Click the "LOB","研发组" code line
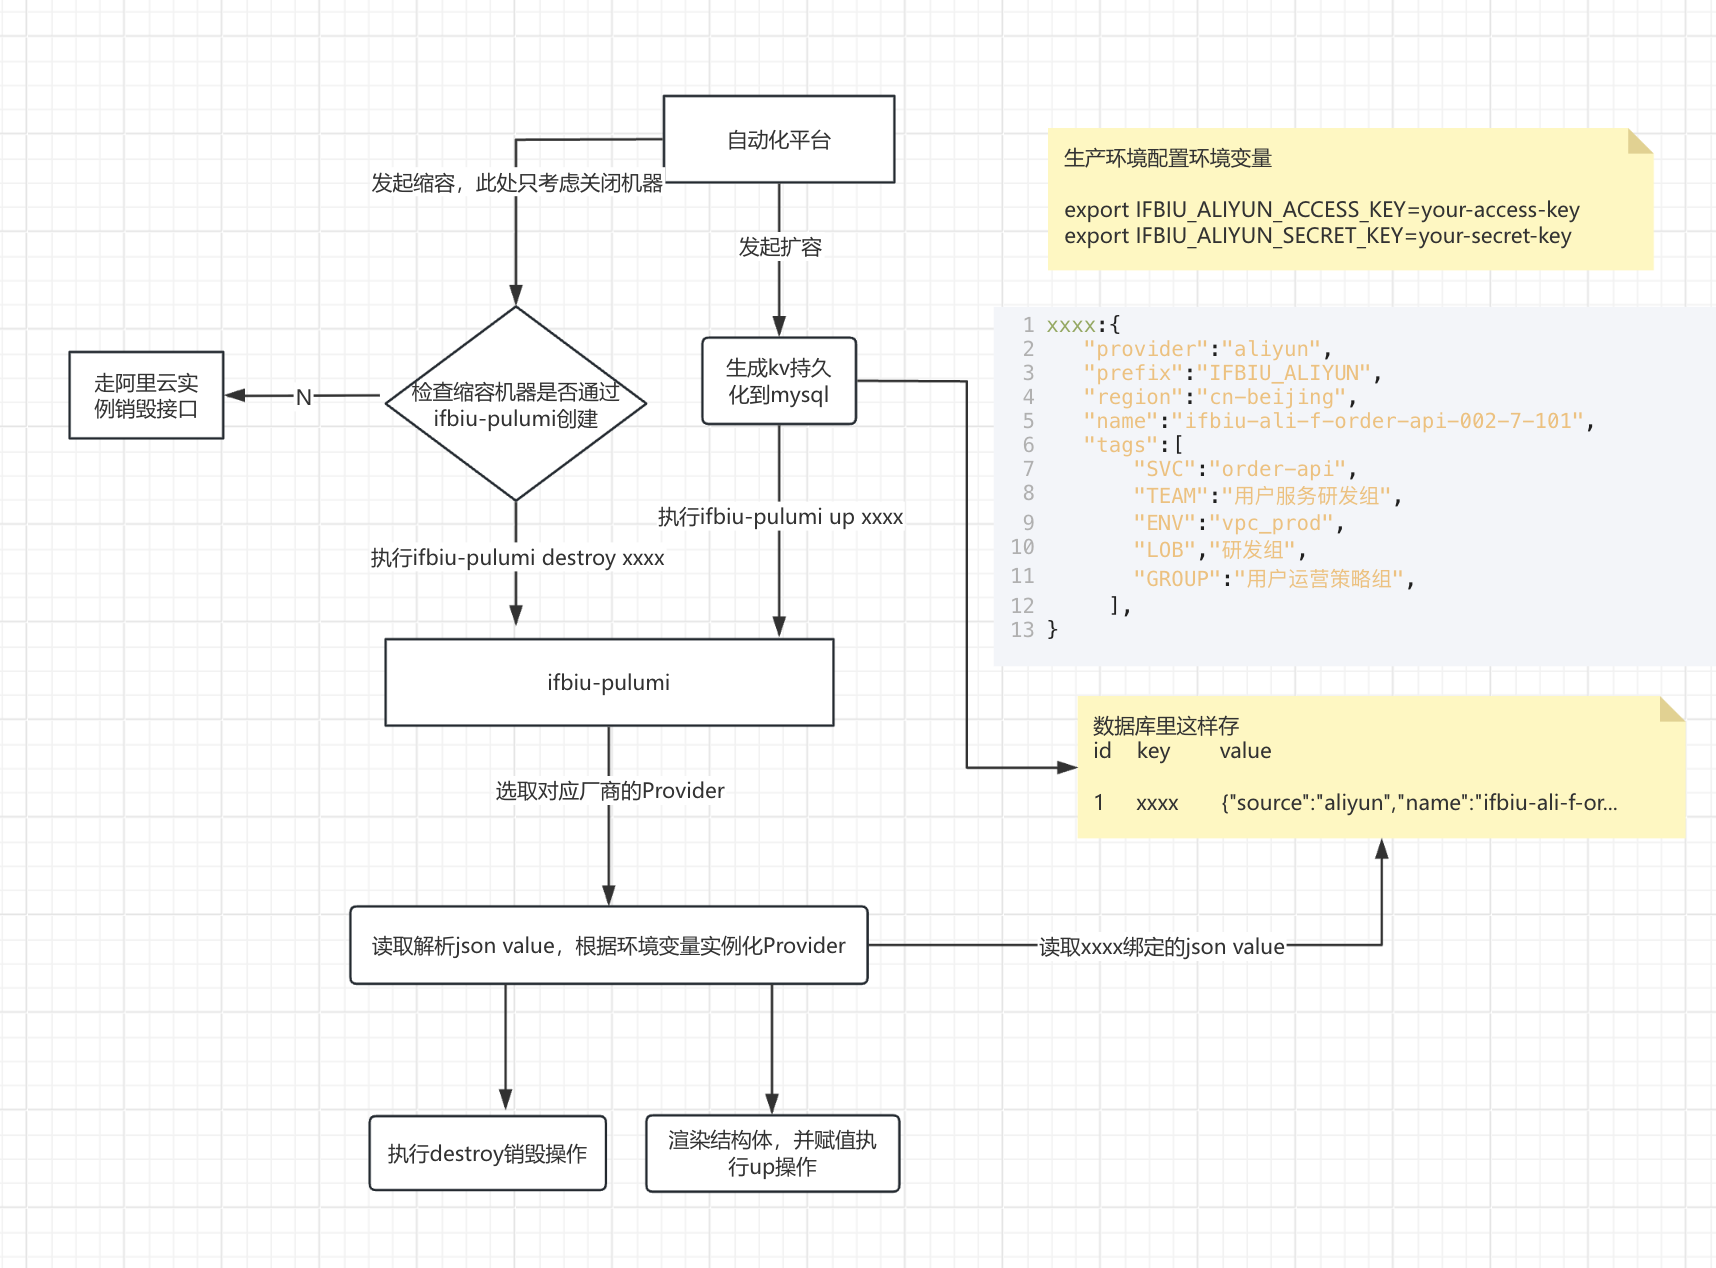The image size is (1716, 1268). [x=1220, y=550]
